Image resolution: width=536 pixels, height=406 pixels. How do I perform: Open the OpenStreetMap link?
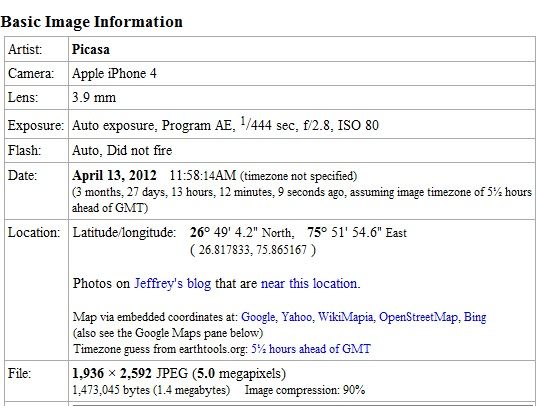point(418,317)
